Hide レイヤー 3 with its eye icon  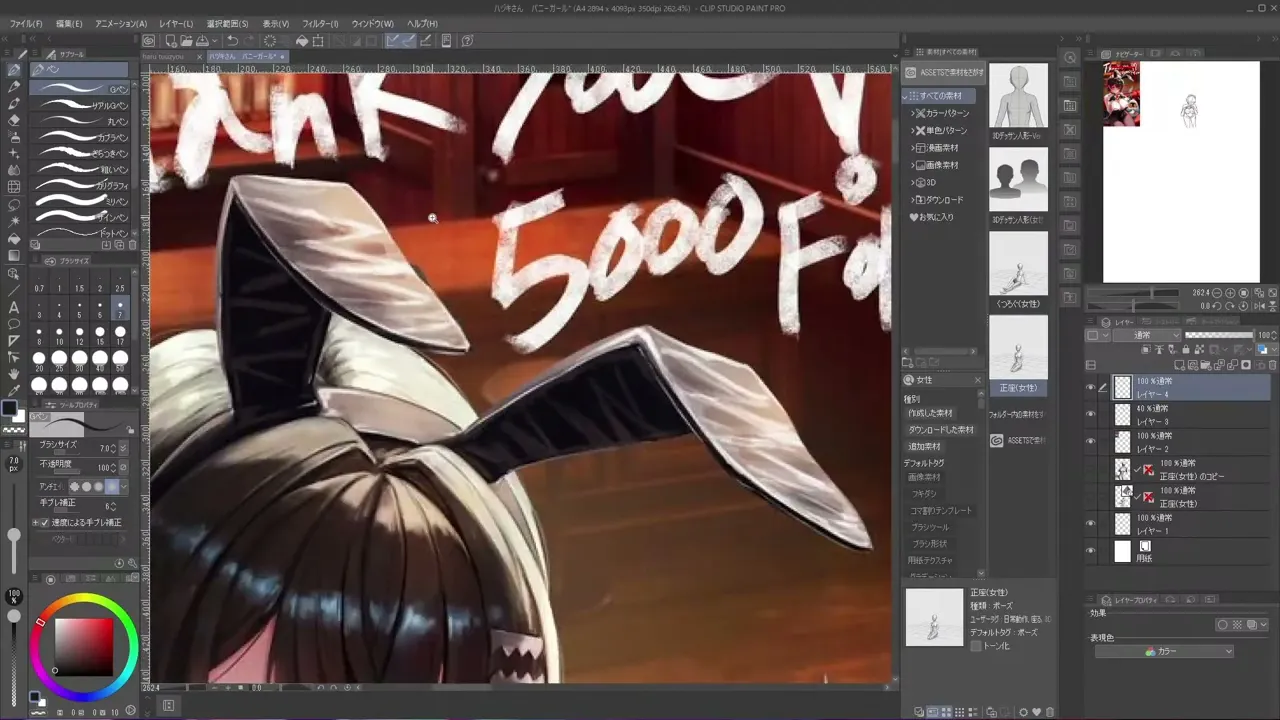click(1090, 414)
